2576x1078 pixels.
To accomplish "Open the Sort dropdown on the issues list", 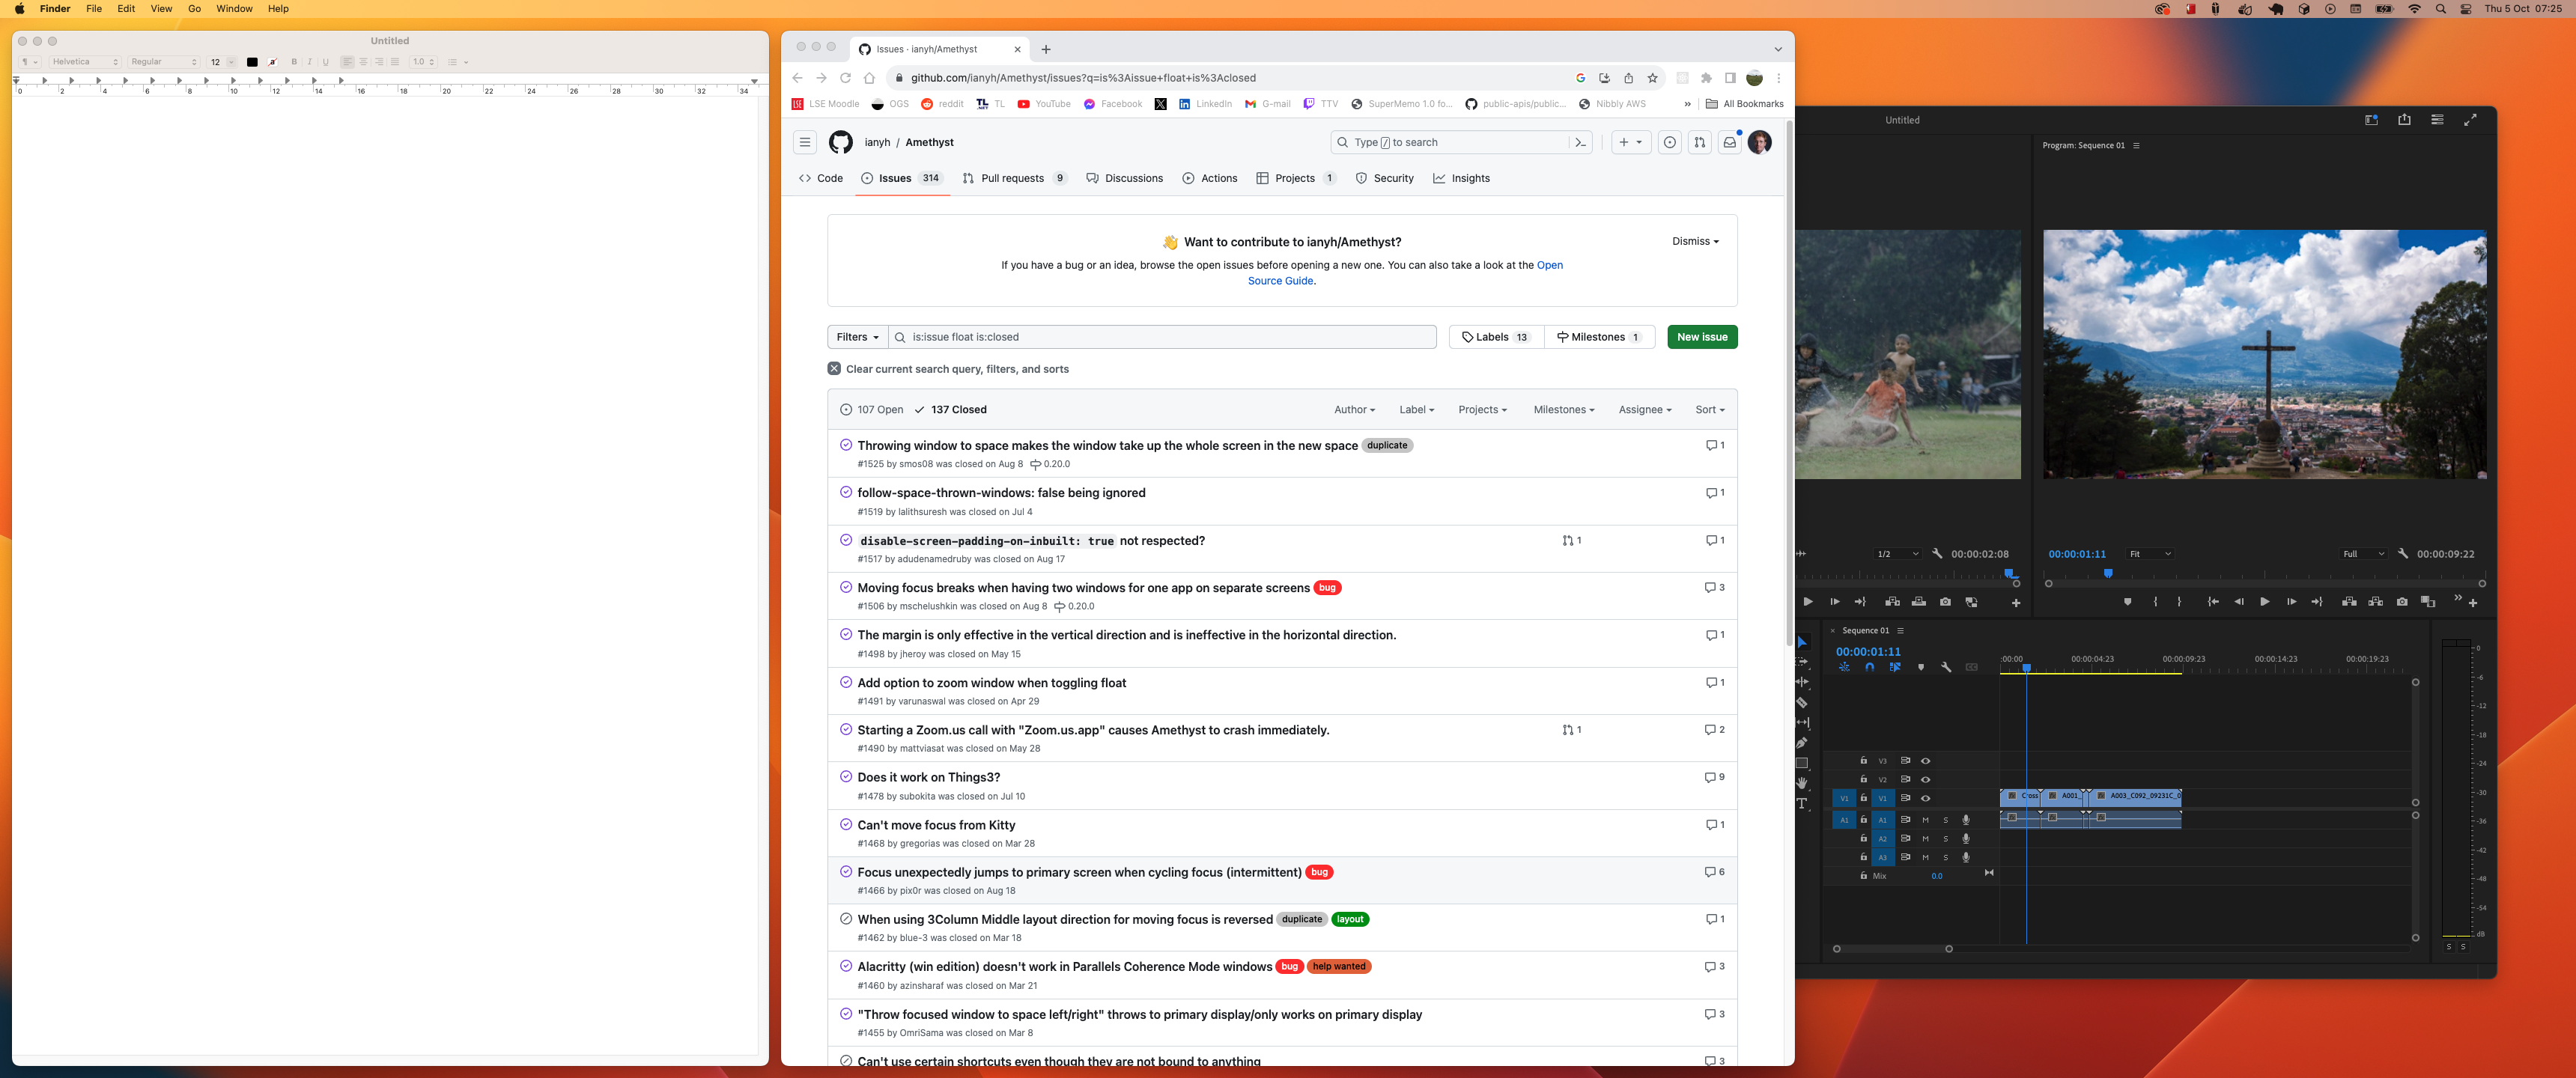I will click(x=1709, y=409).
